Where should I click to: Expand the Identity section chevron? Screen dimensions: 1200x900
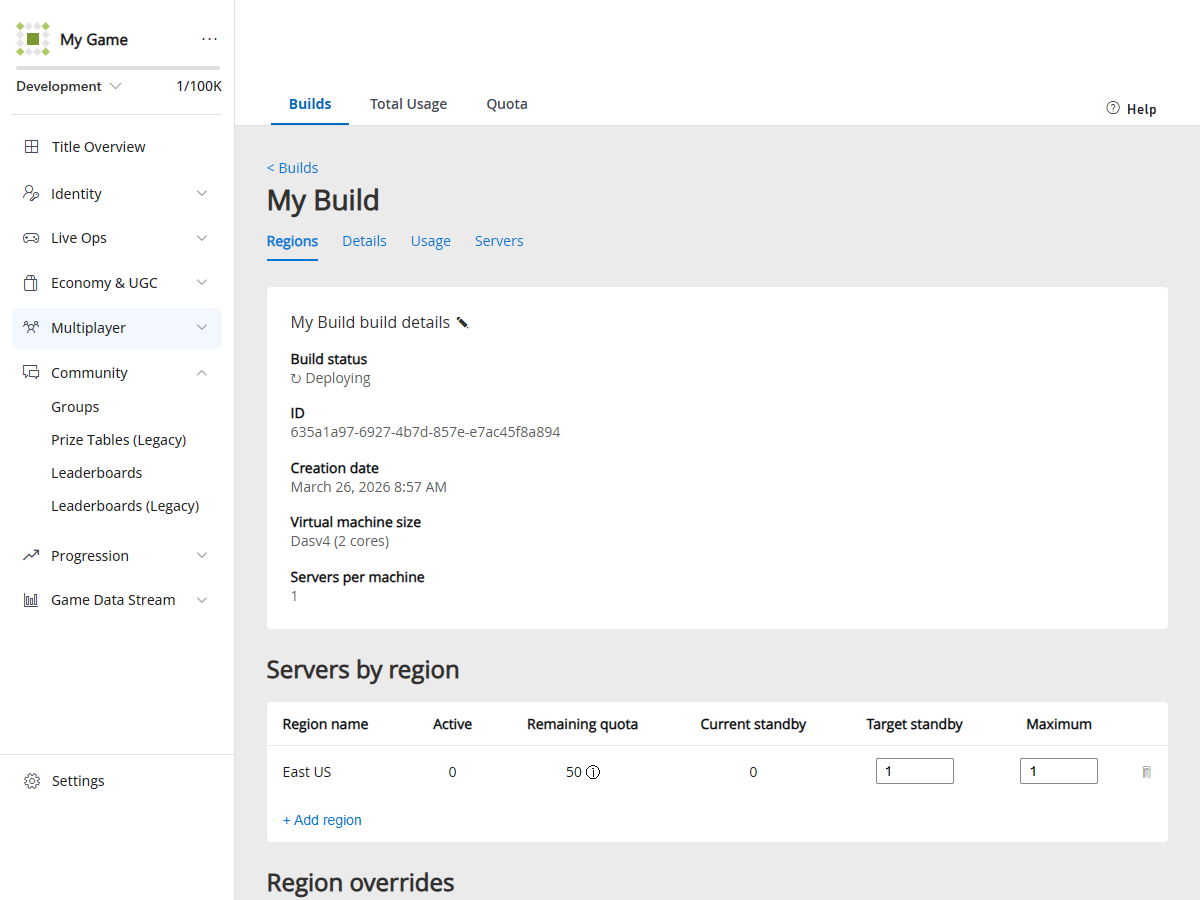click(x=202, y=193)
